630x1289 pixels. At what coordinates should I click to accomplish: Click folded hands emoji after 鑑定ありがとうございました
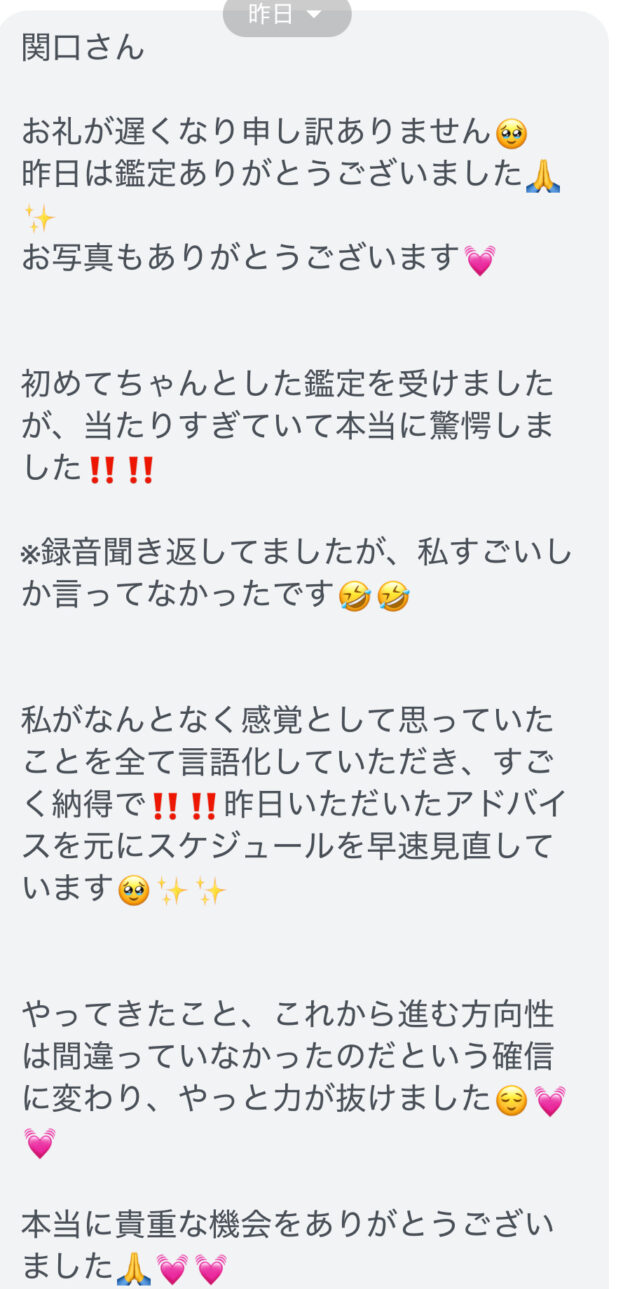click(543, 175)
